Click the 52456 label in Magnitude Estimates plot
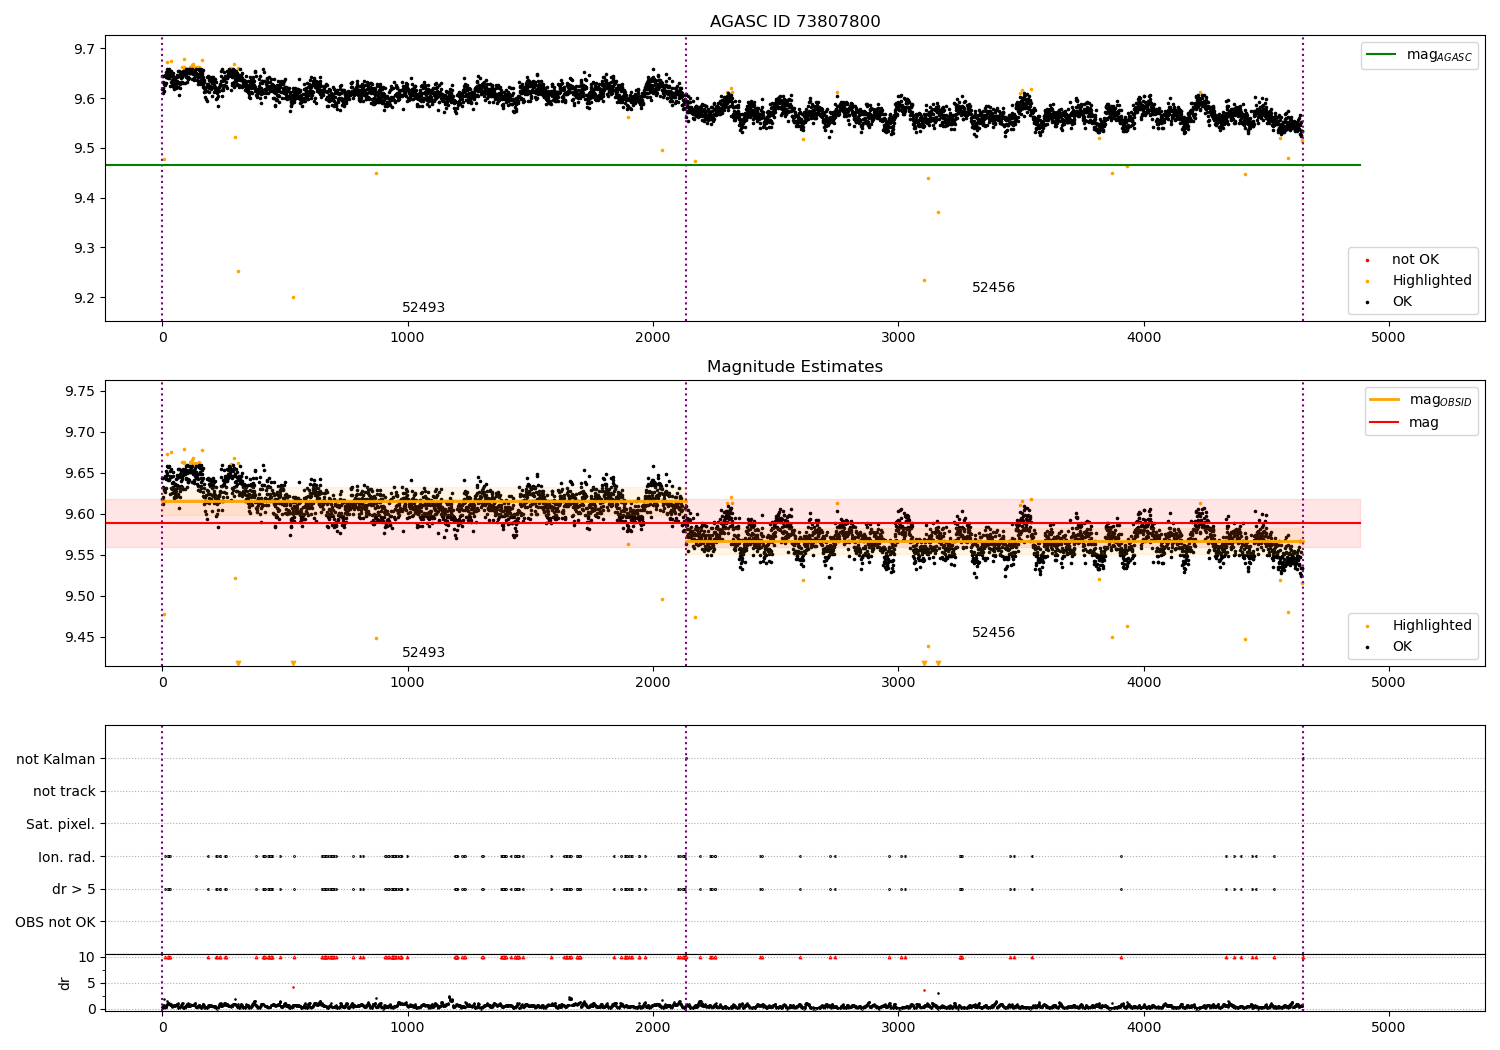Viewport: 1500px width, 1050px height. (x=994, y=633)
